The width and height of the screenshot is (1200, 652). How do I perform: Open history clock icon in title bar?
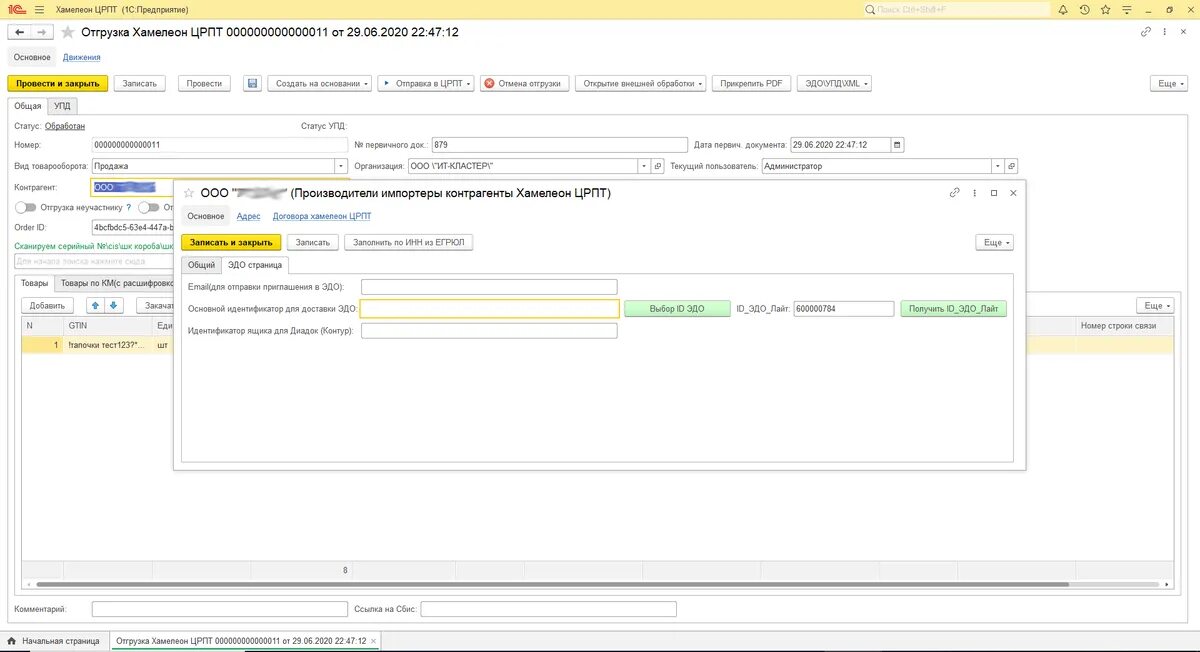[x=1085, y=9]
